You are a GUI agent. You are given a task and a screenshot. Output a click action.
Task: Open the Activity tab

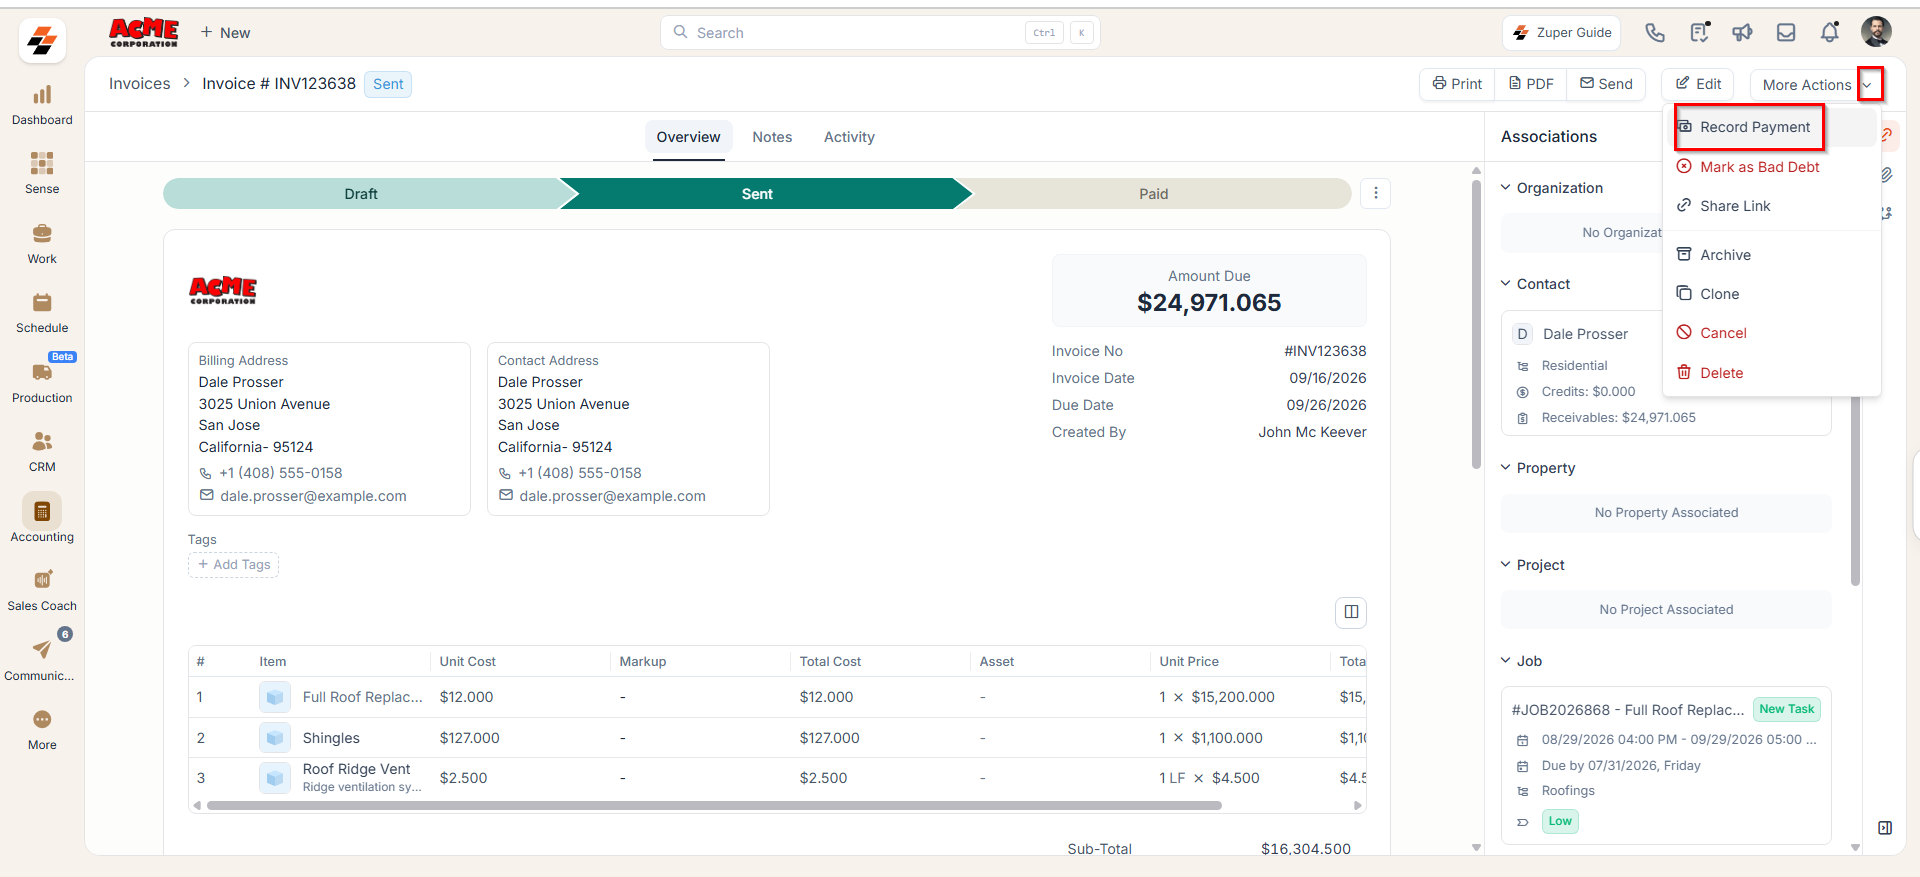click(x=849, y=137)
